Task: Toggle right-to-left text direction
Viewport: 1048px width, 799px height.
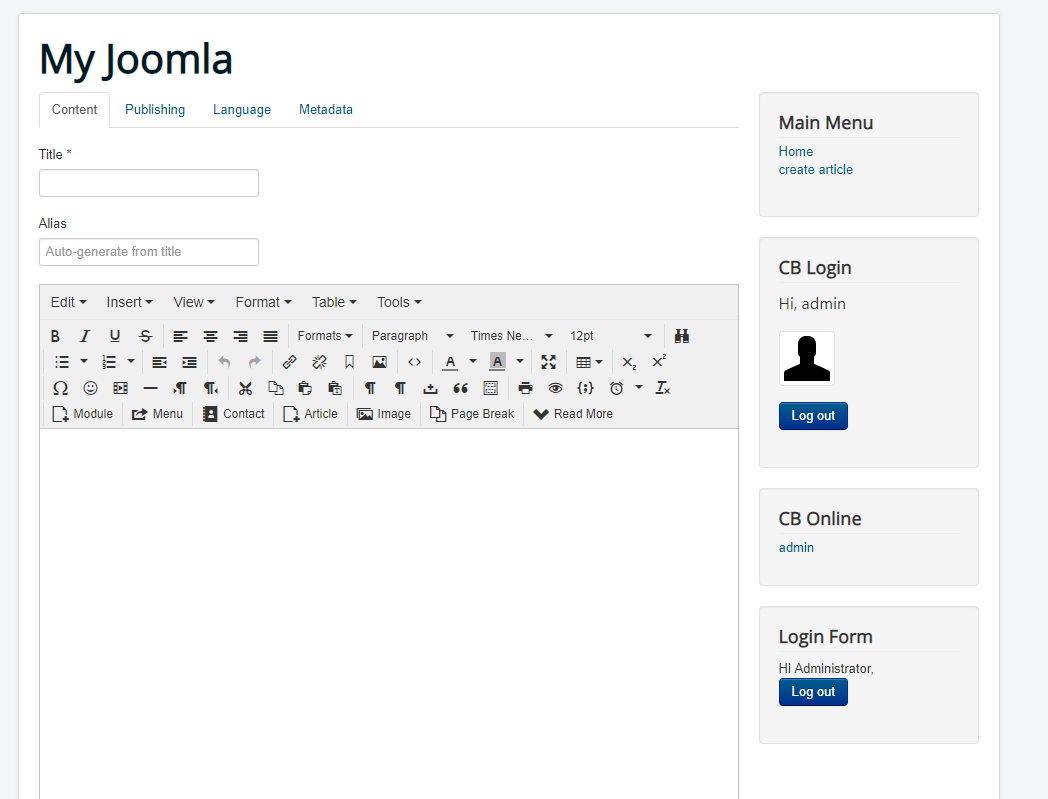Action: tap(211, 388)
